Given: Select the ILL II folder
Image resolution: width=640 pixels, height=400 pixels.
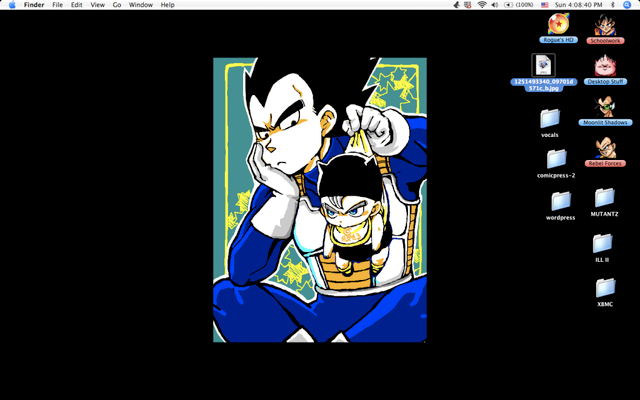Looking at the screenshot, I should point(602,243).
